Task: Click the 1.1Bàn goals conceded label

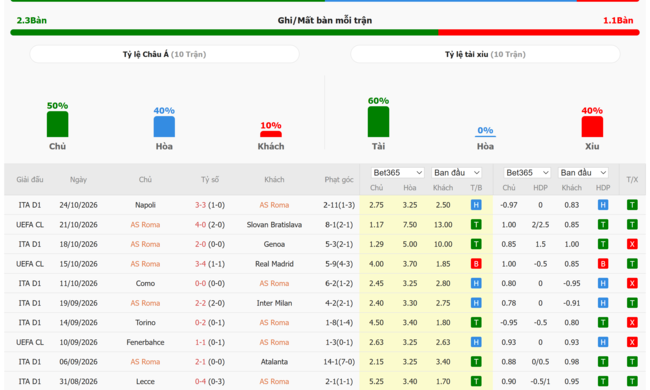Action: 618,20
